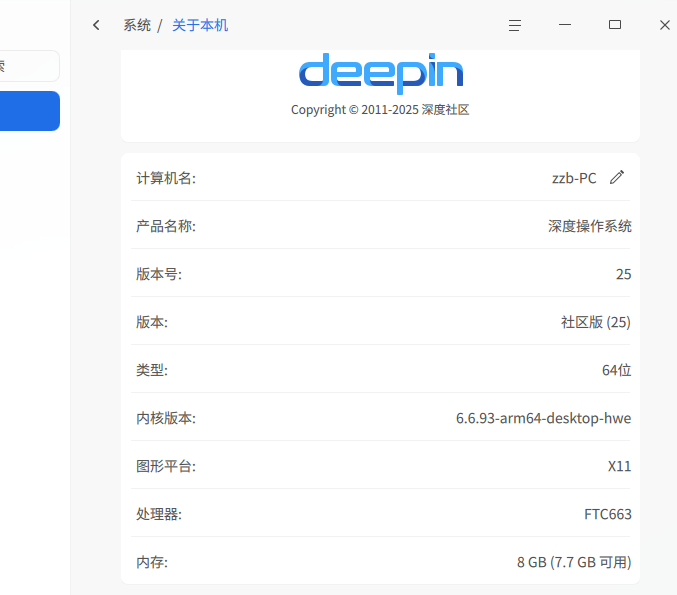
Task: Click the version number value 25
Action: click(623, 274)
